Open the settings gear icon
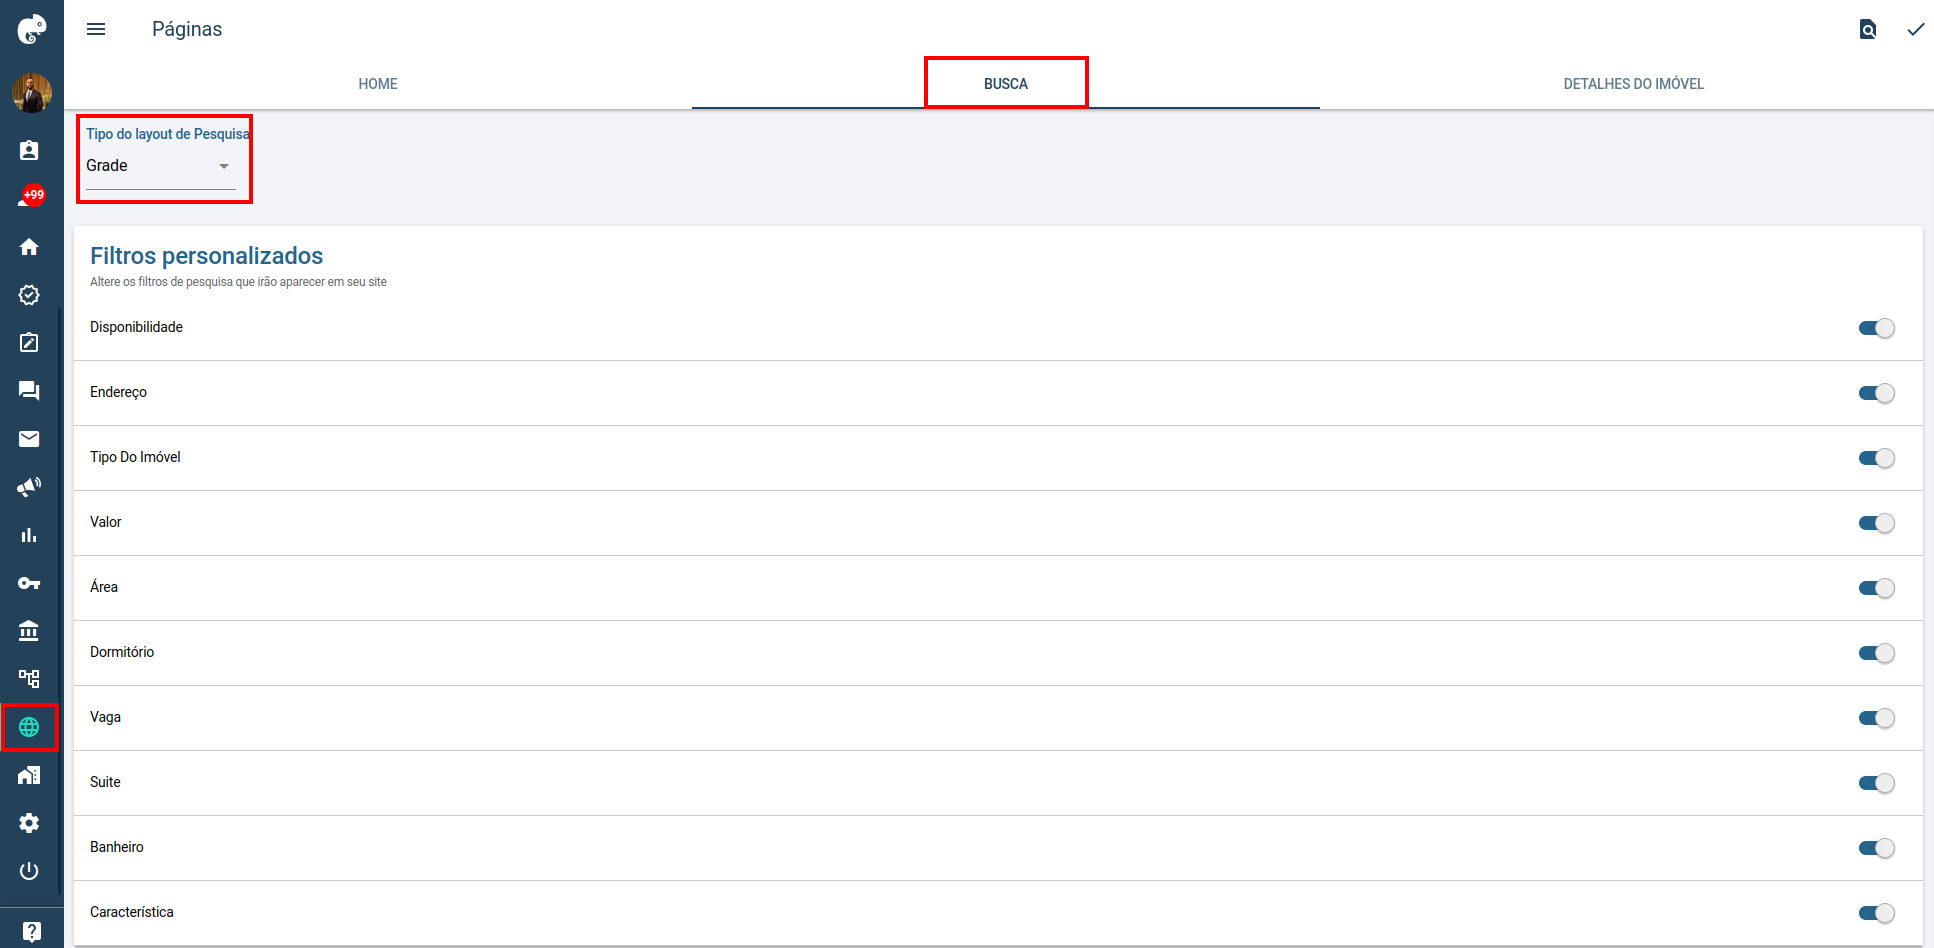 pos(29,823)
